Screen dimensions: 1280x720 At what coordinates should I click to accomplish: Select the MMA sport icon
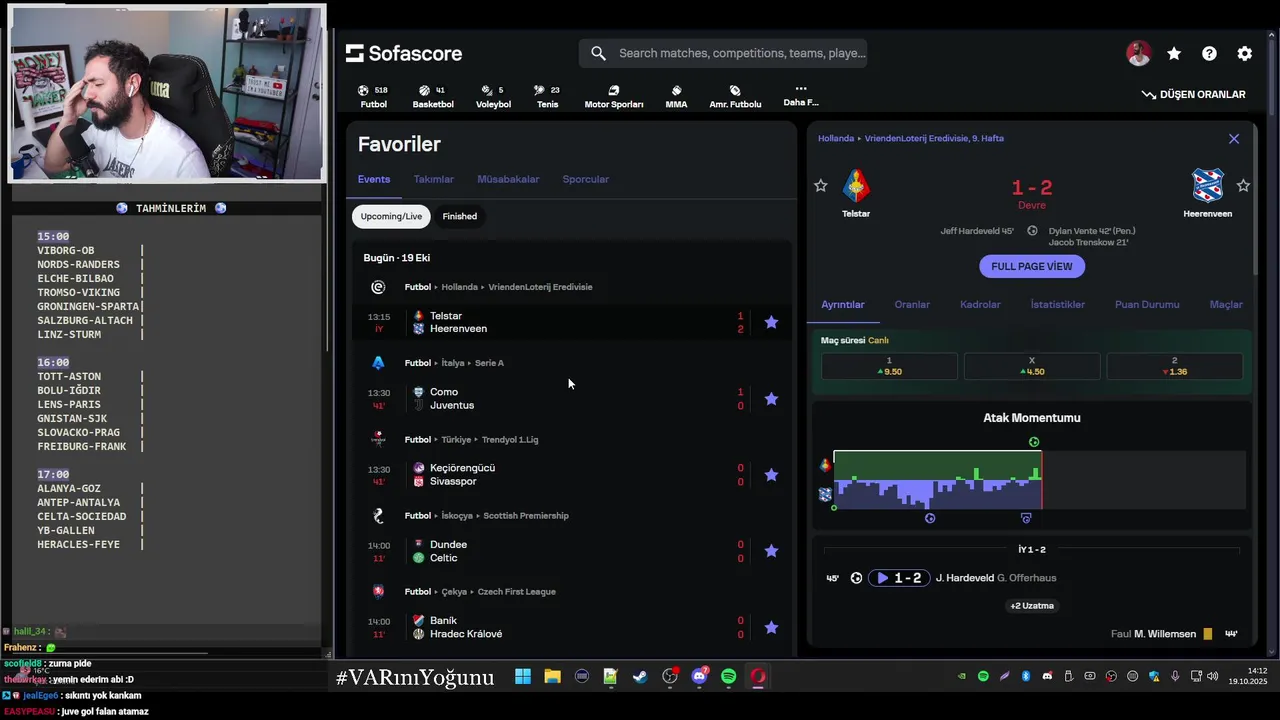pos(676,96)
